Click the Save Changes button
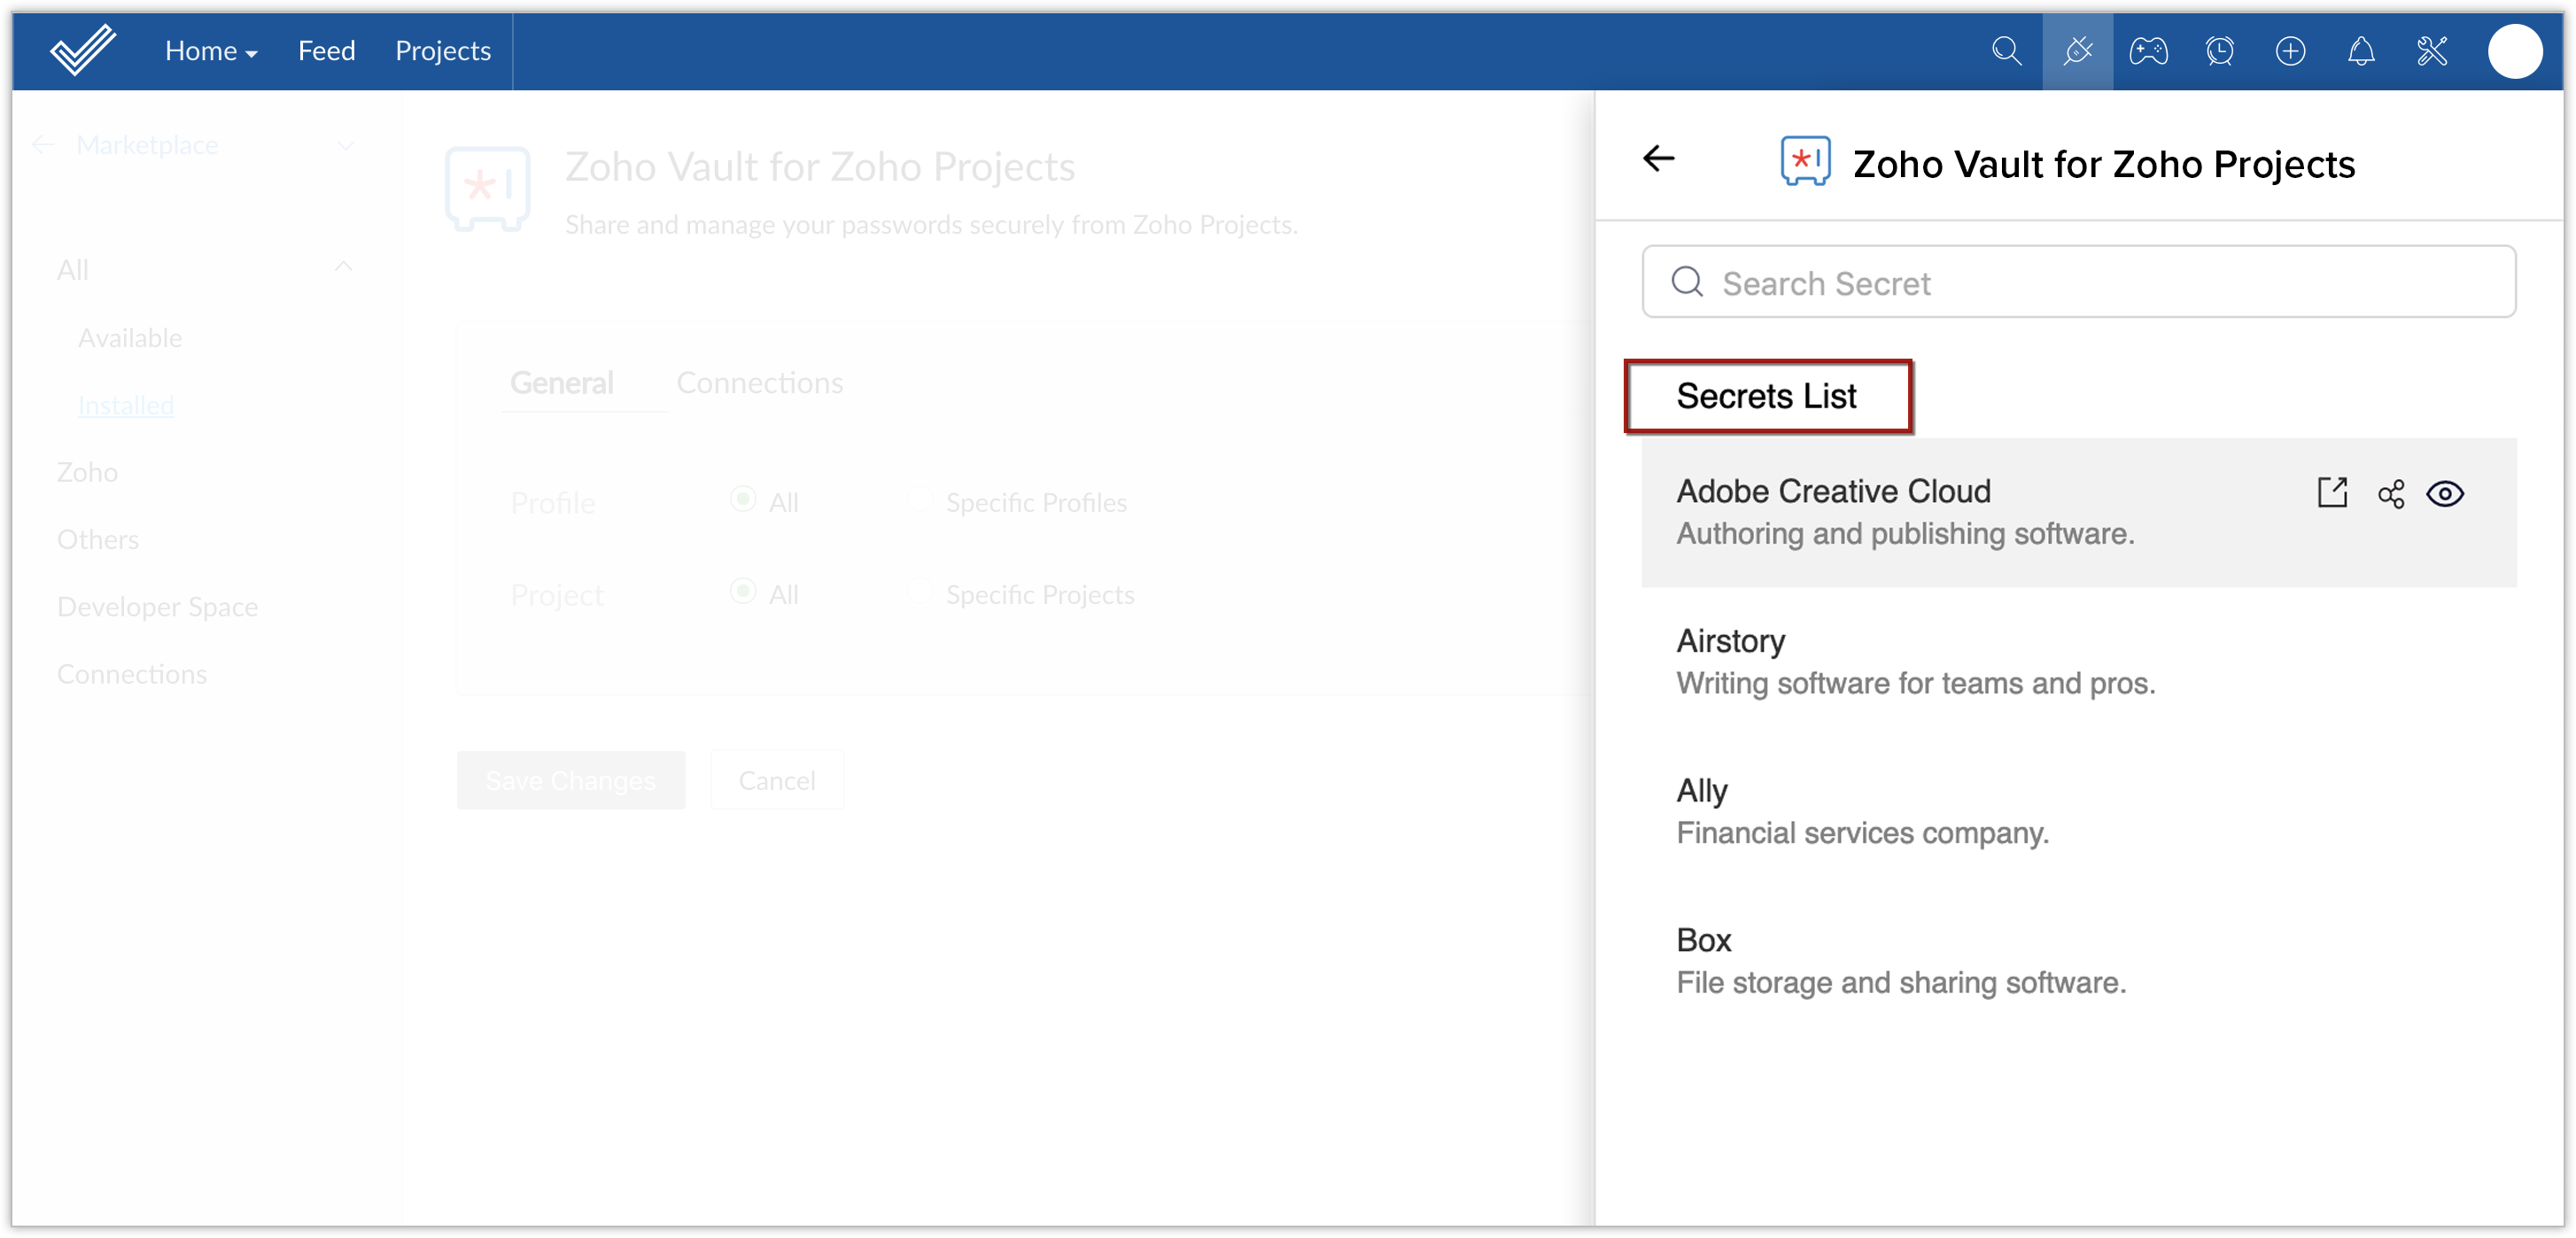 571,780
